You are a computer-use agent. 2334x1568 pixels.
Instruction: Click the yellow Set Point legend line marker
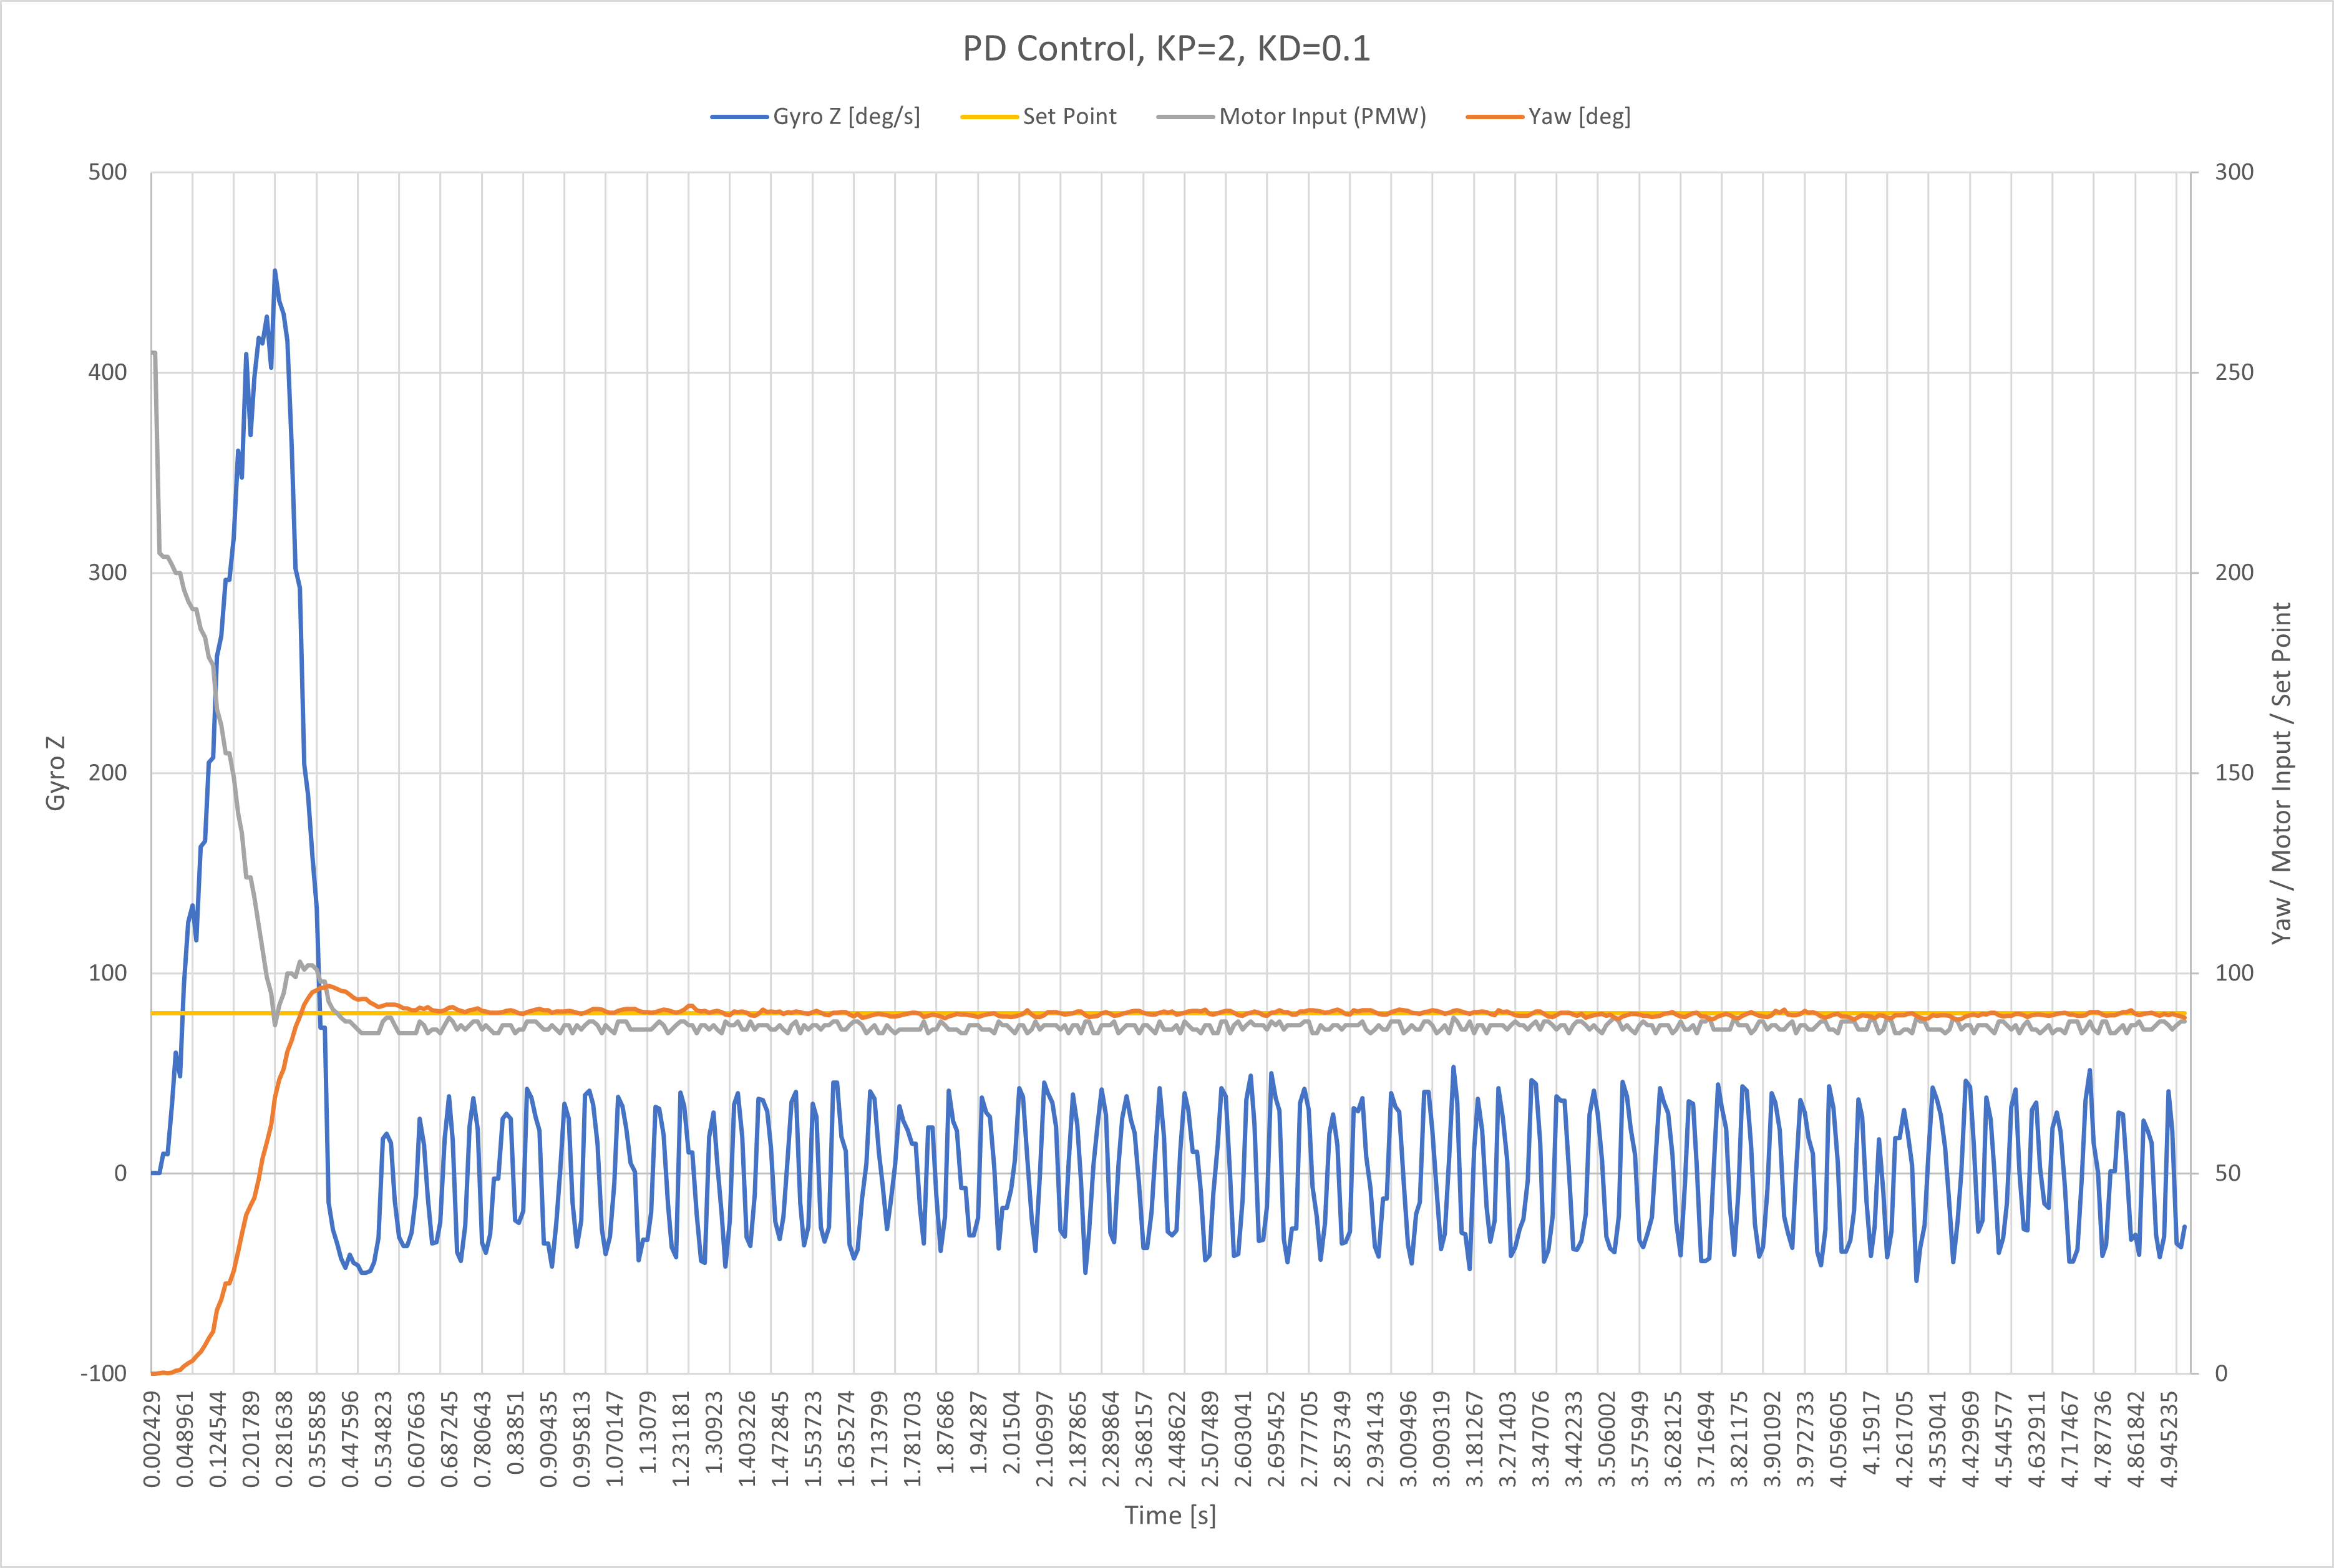pyautogui.click(x=989, y=117)
